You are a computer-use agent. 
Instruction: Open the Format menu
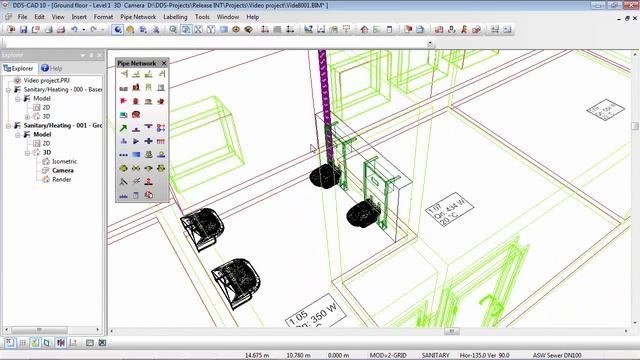(x=103, y=17)
